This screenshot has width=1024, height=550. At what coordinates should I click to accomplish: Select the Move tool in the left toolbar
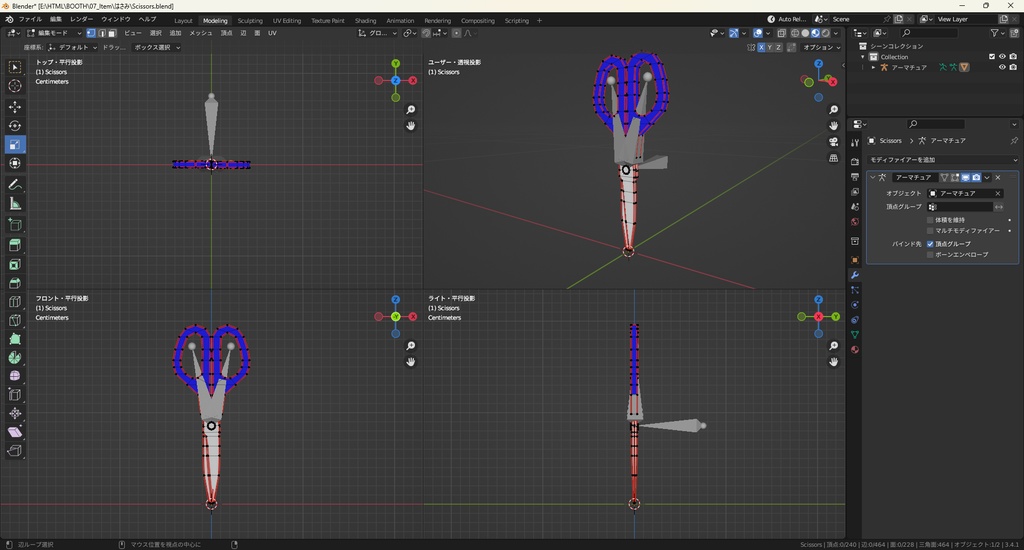pyautogui.click(x=15, y=106)
